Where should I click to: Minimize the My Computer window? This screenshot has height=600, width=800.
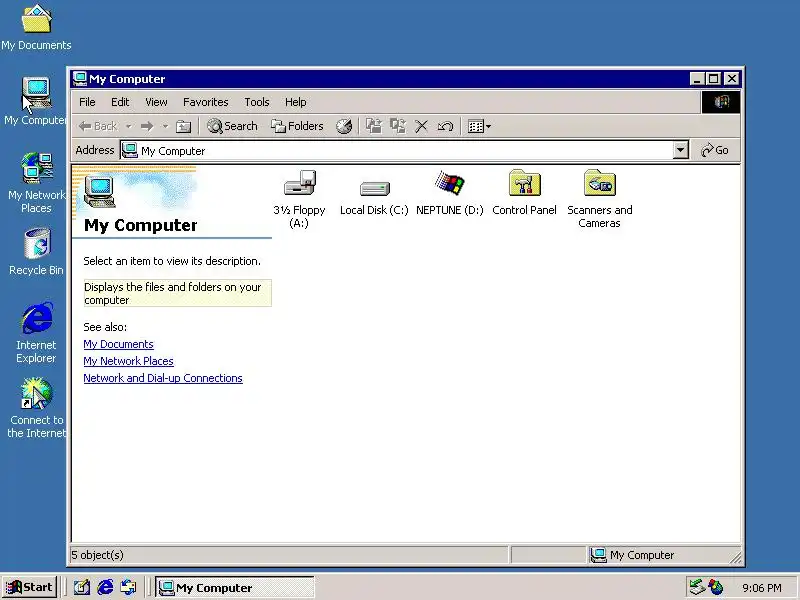[x=697, y=79]
